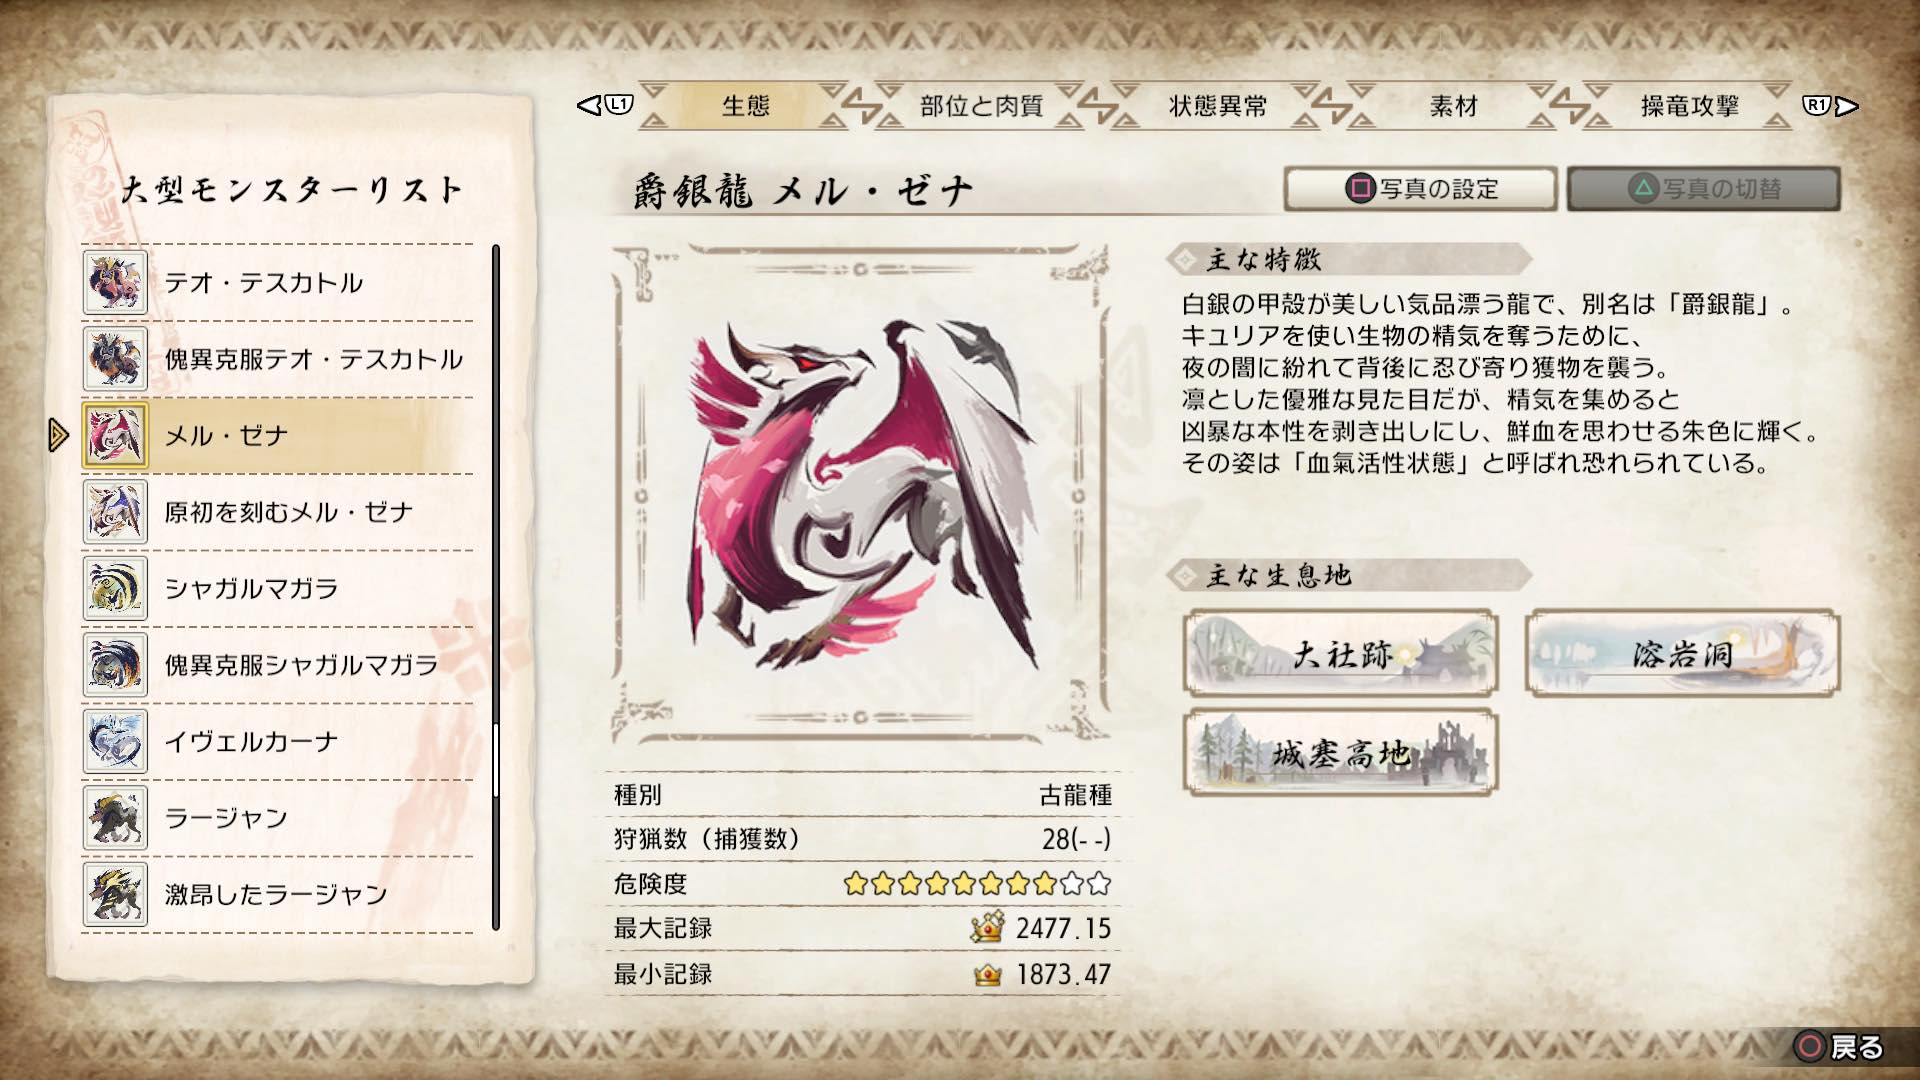Viewport: 1920px width, 1080px height.
Task: Open the 城塞高地 habitat thumbnail
Action: [x=1340, y=752]
